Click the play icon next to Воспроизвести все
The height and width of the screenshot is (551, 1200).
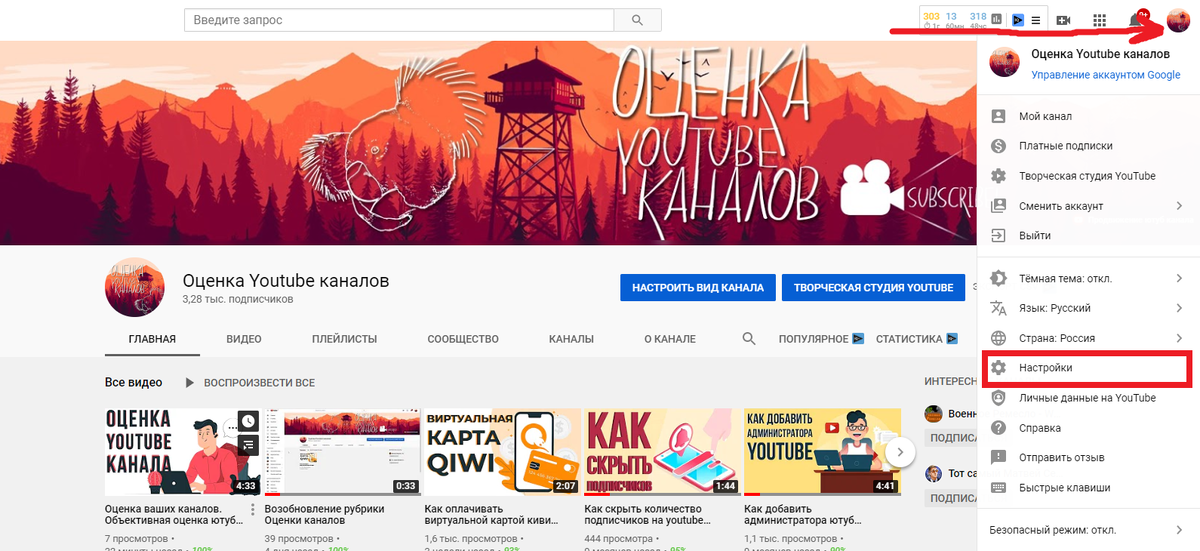coord(189,383)
